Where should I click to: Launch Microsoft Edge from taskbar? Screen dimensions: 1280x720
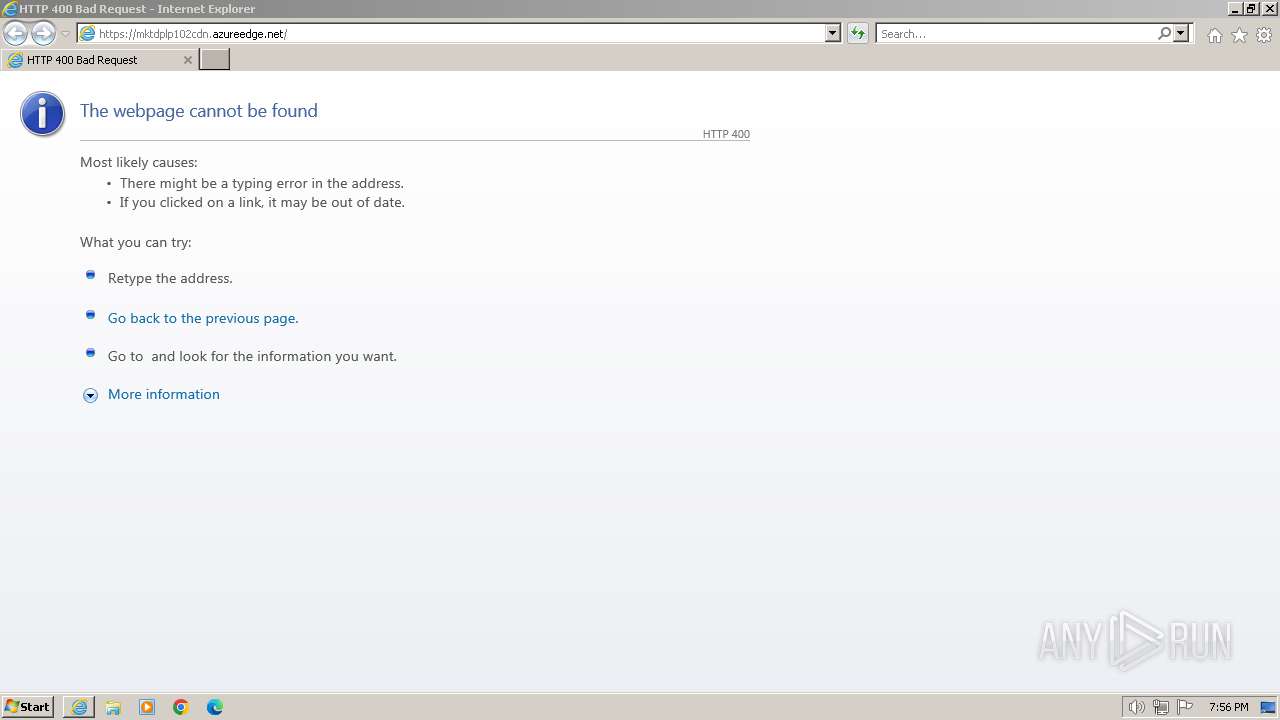click(215, 707)
